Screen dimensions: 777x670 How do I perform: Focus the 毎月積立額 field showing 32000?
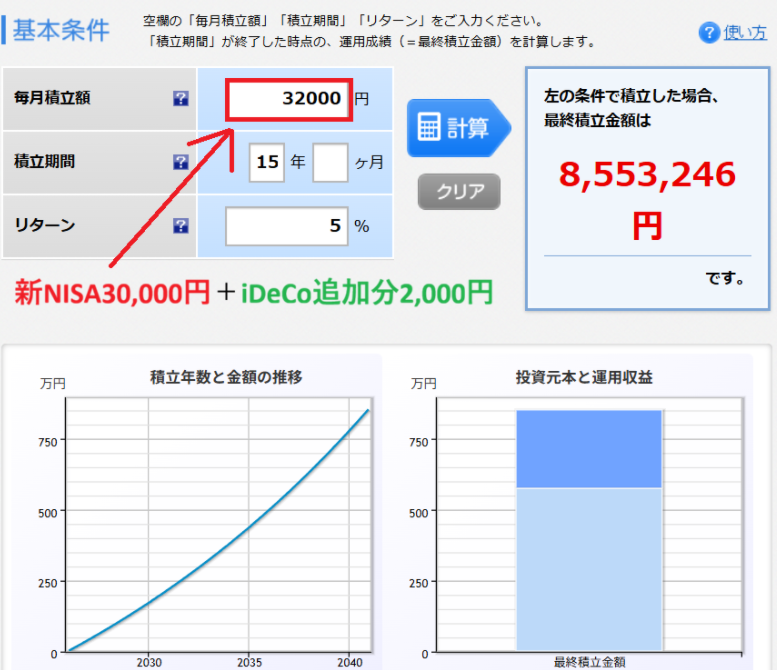289,99
